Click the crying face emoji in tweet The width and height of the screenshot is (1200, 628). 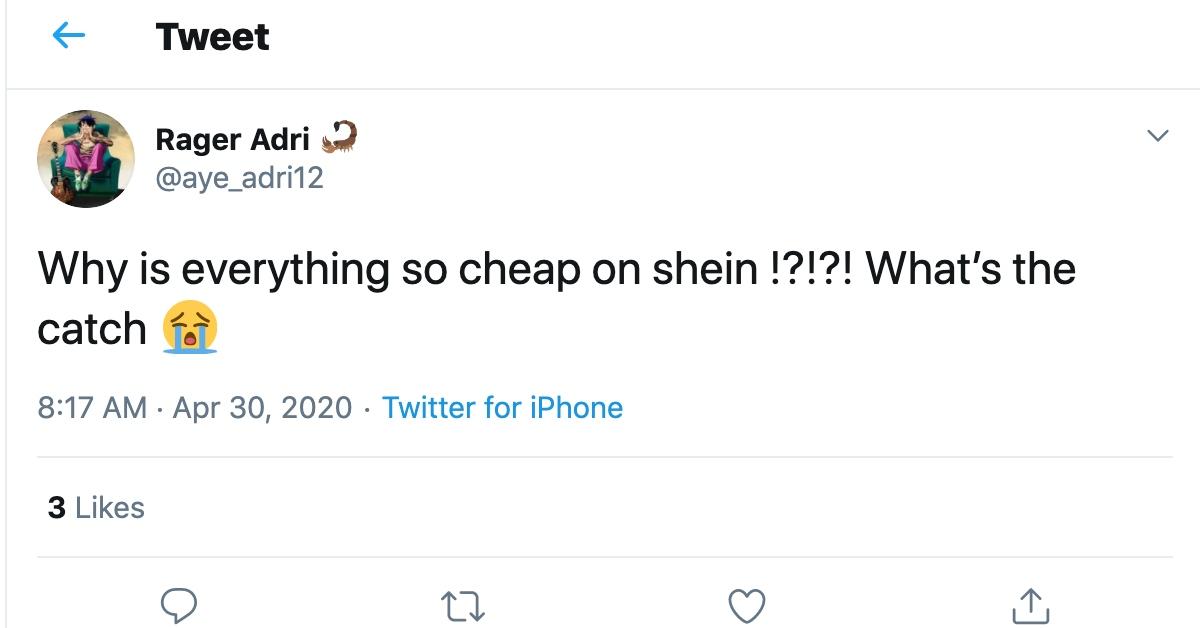click(190, 329)
